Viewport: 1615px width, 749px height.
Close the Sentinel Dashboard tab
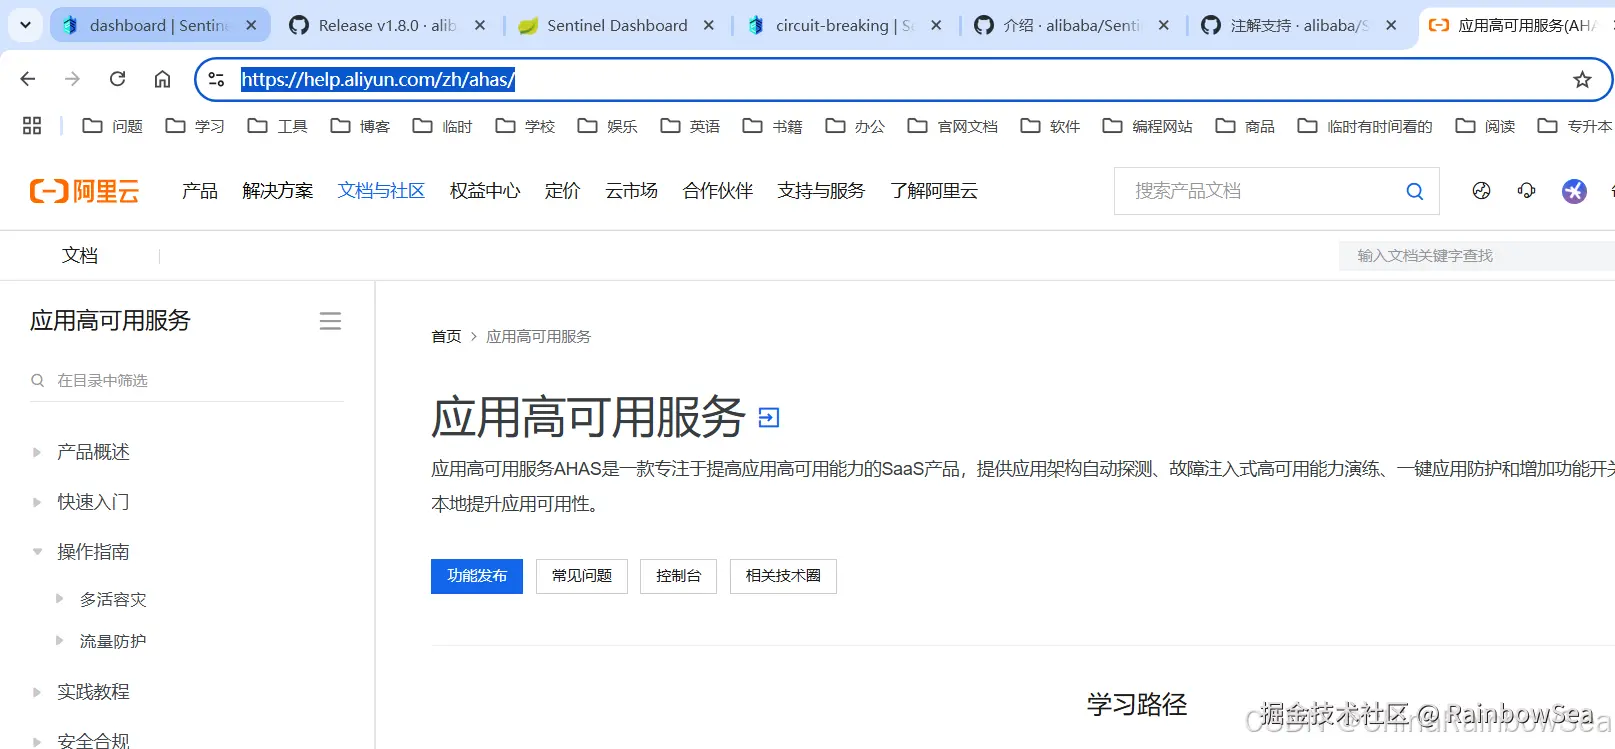click(708, 25)
